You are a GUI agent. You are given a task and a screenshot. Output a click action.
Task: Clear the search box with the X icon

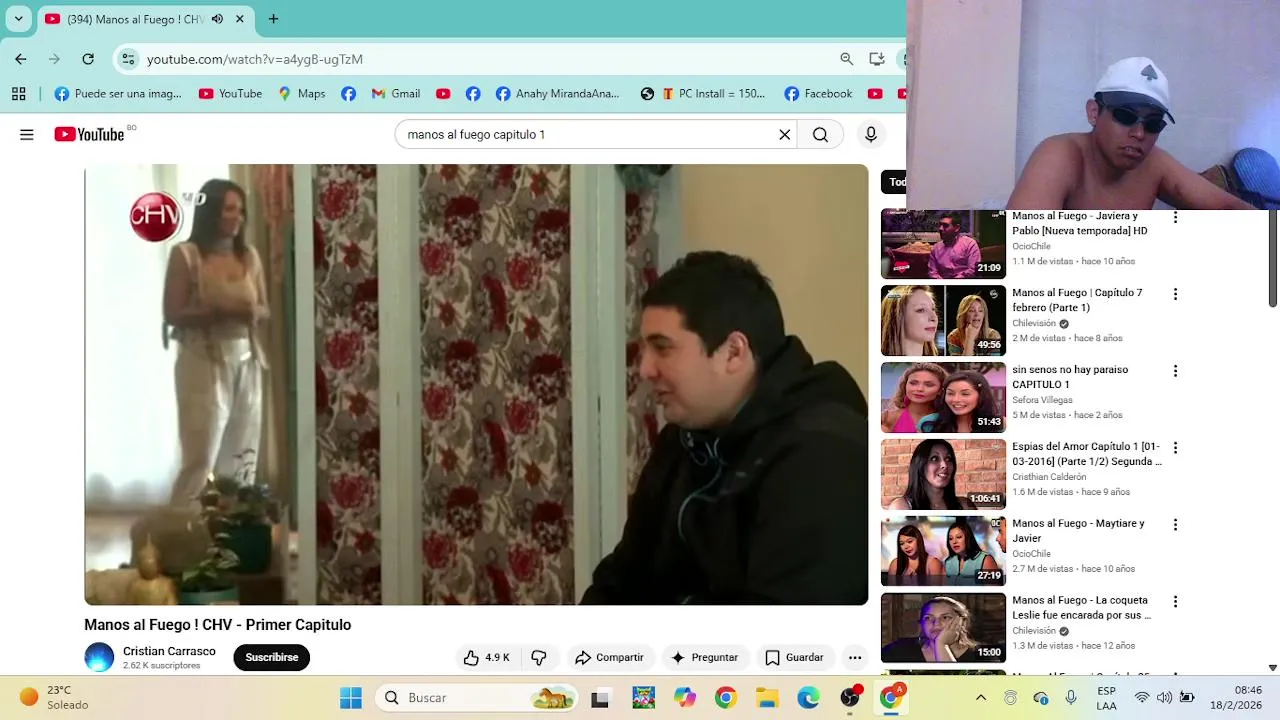[785, 134]
